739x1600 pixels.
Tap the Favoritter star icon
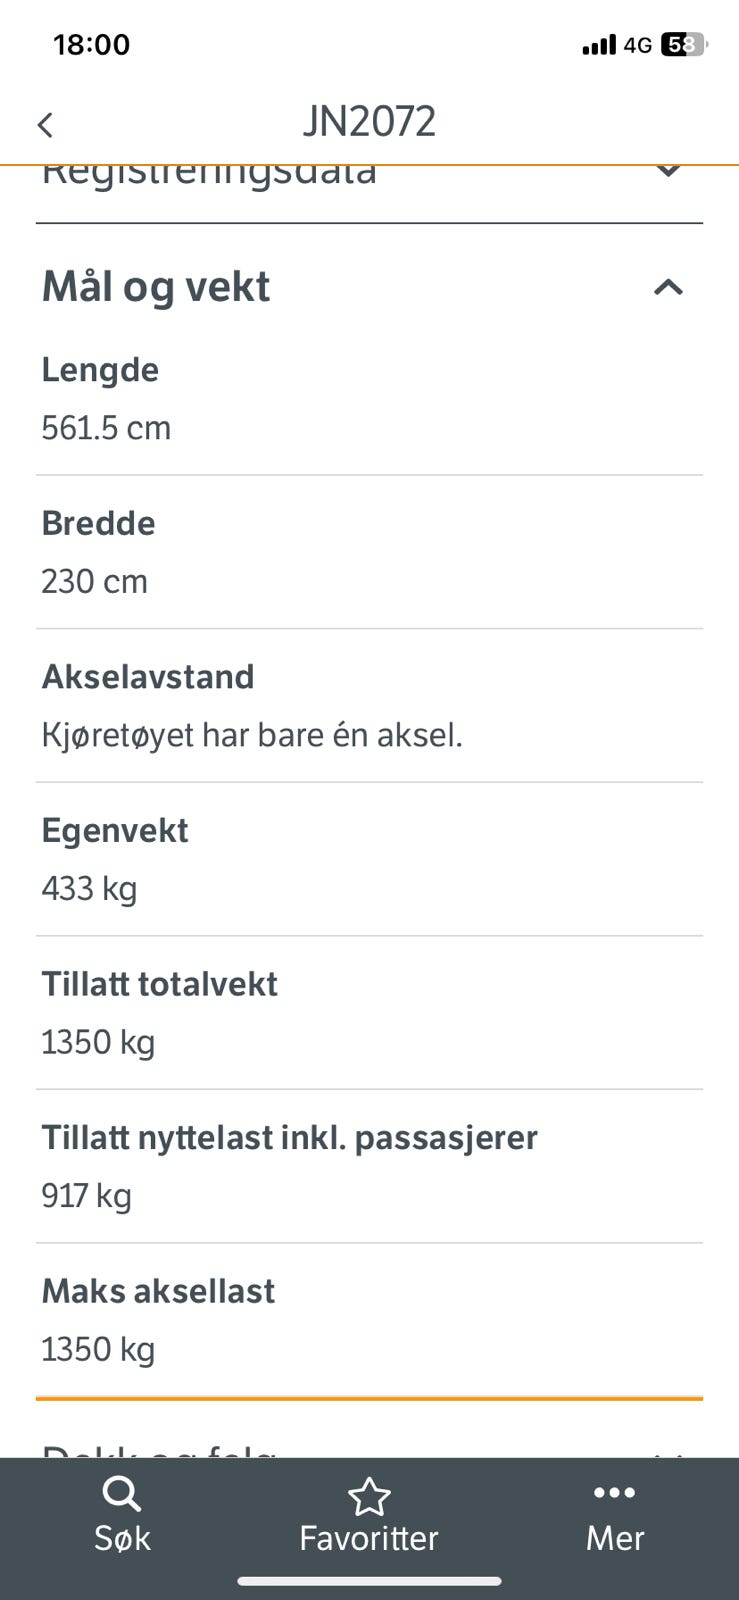[369, 1496]
